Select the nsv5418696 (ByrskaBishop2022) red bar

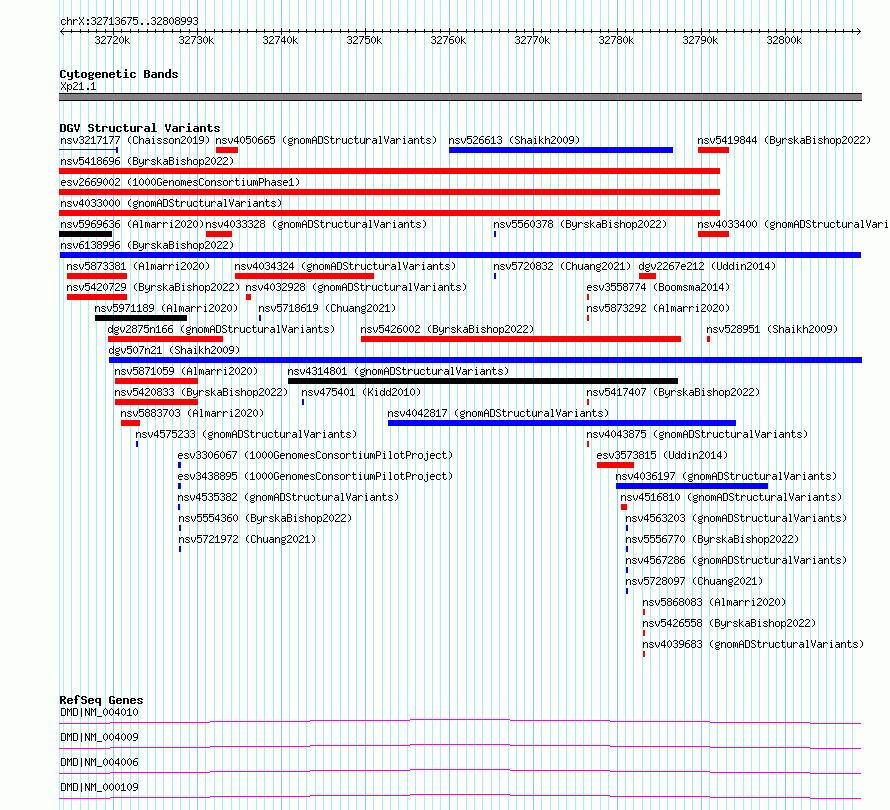389,171
